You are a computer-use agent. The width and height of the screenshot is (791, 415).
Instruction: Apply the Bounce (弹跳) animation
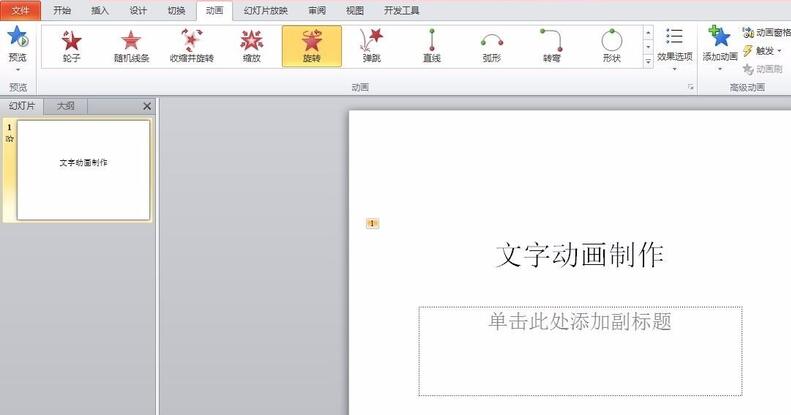coord(371,46)
